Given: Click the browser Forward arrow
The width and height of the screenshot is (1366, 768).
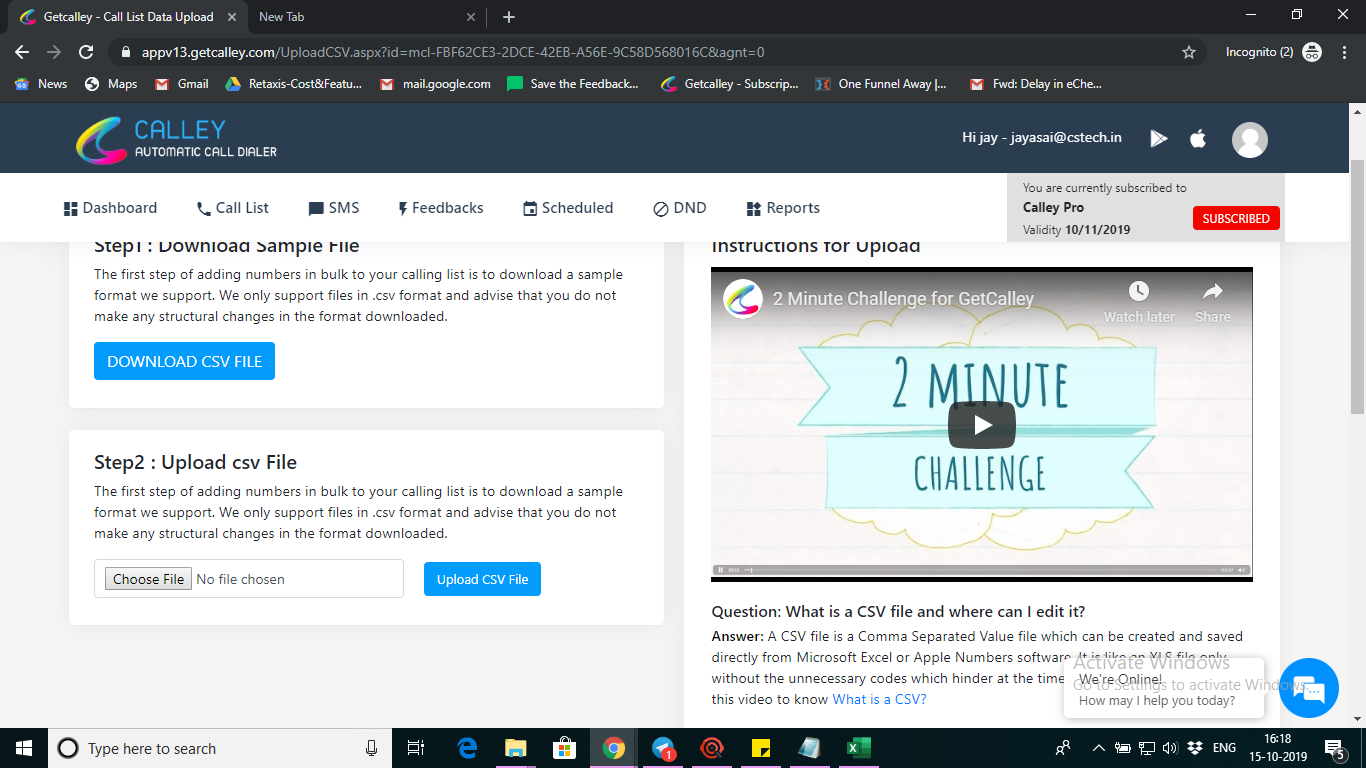Looking at the screenshot, I should (x=54, y=52).
